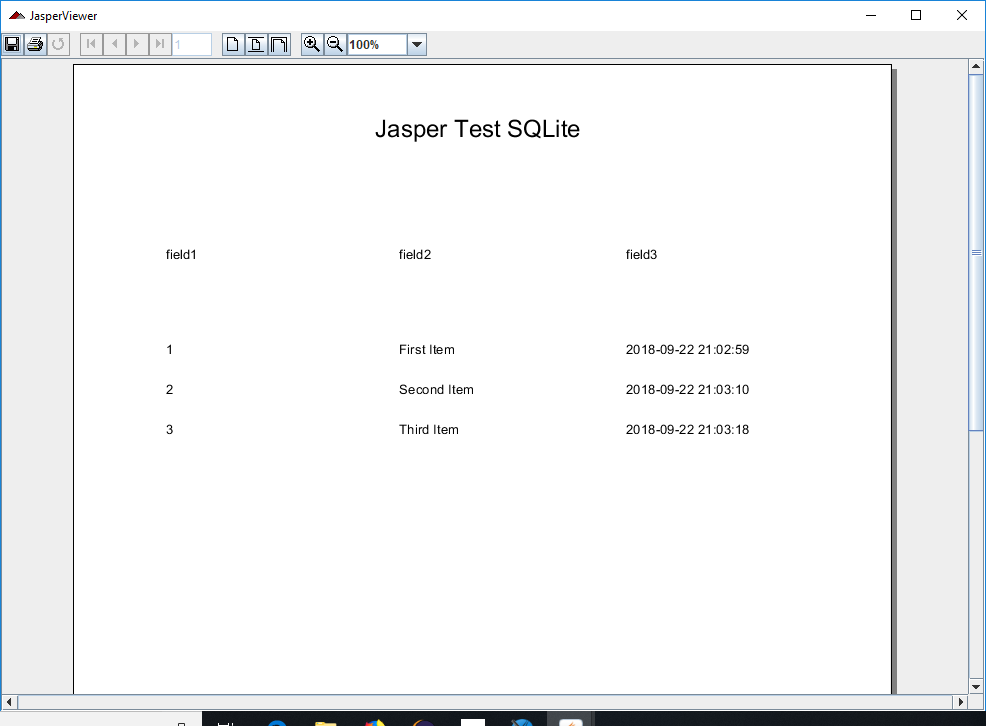Click the 'Jasper Test SQLite' report title
This screenshot has height=726, width=986.
(x=477, y=129)
